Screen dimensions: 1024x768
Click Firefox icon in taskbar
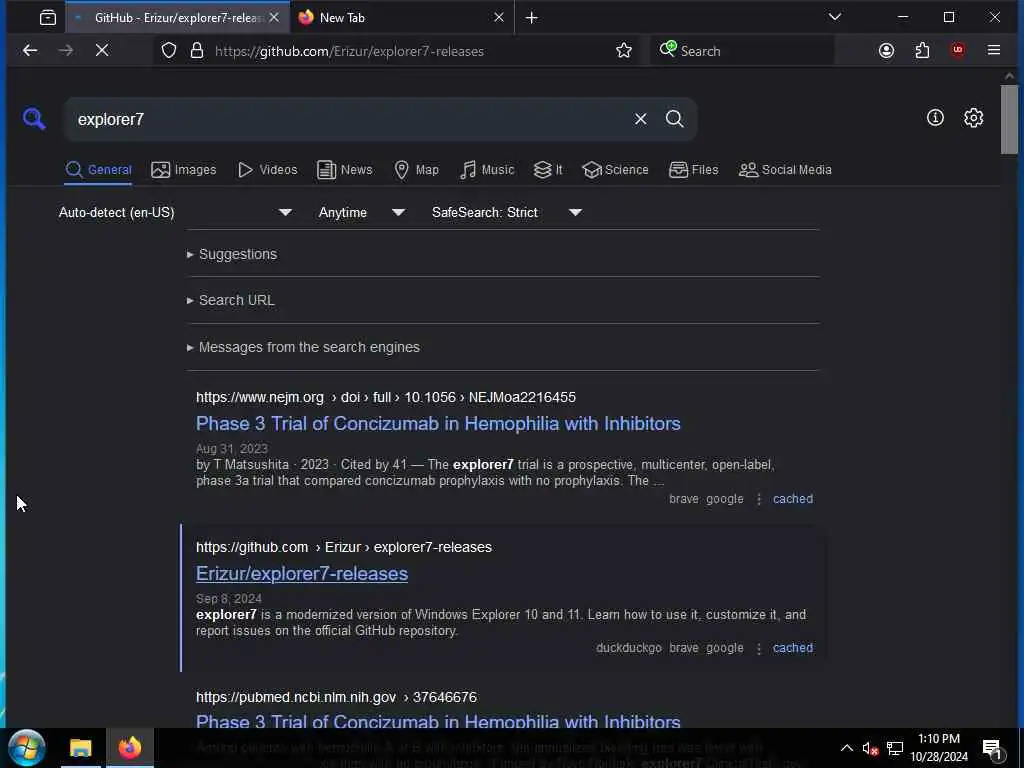coord(129,748)
